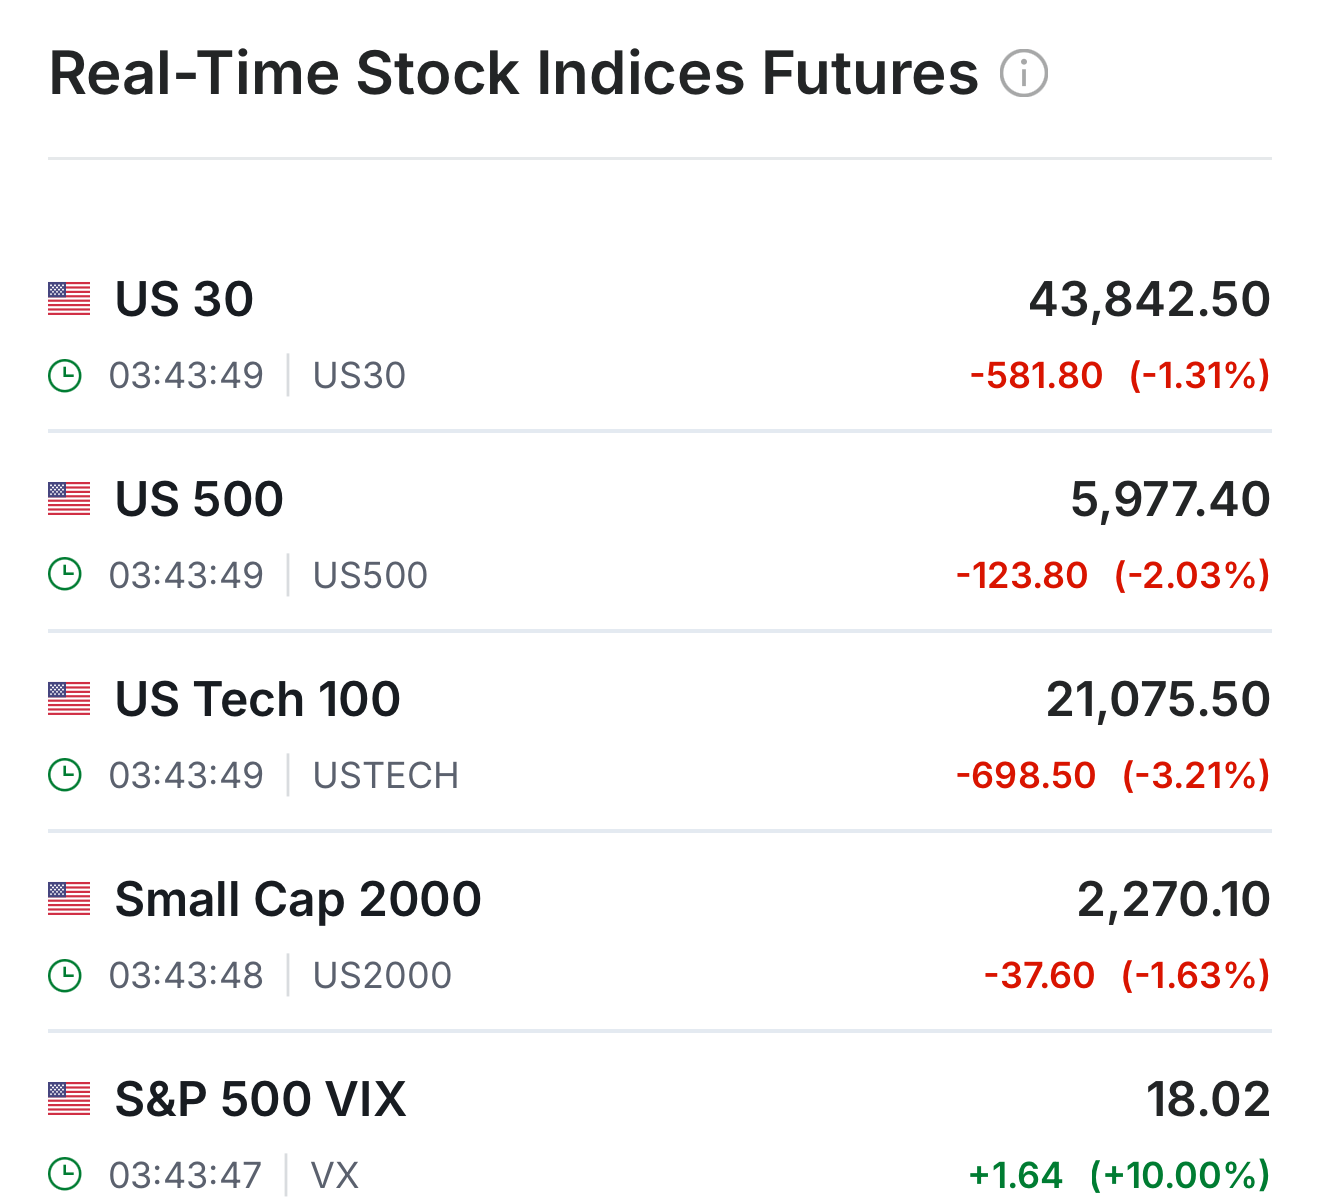1320x1203 pixels.
Task: Open the Small Cap 2000 futures page
Action: (x=298, y=899)
